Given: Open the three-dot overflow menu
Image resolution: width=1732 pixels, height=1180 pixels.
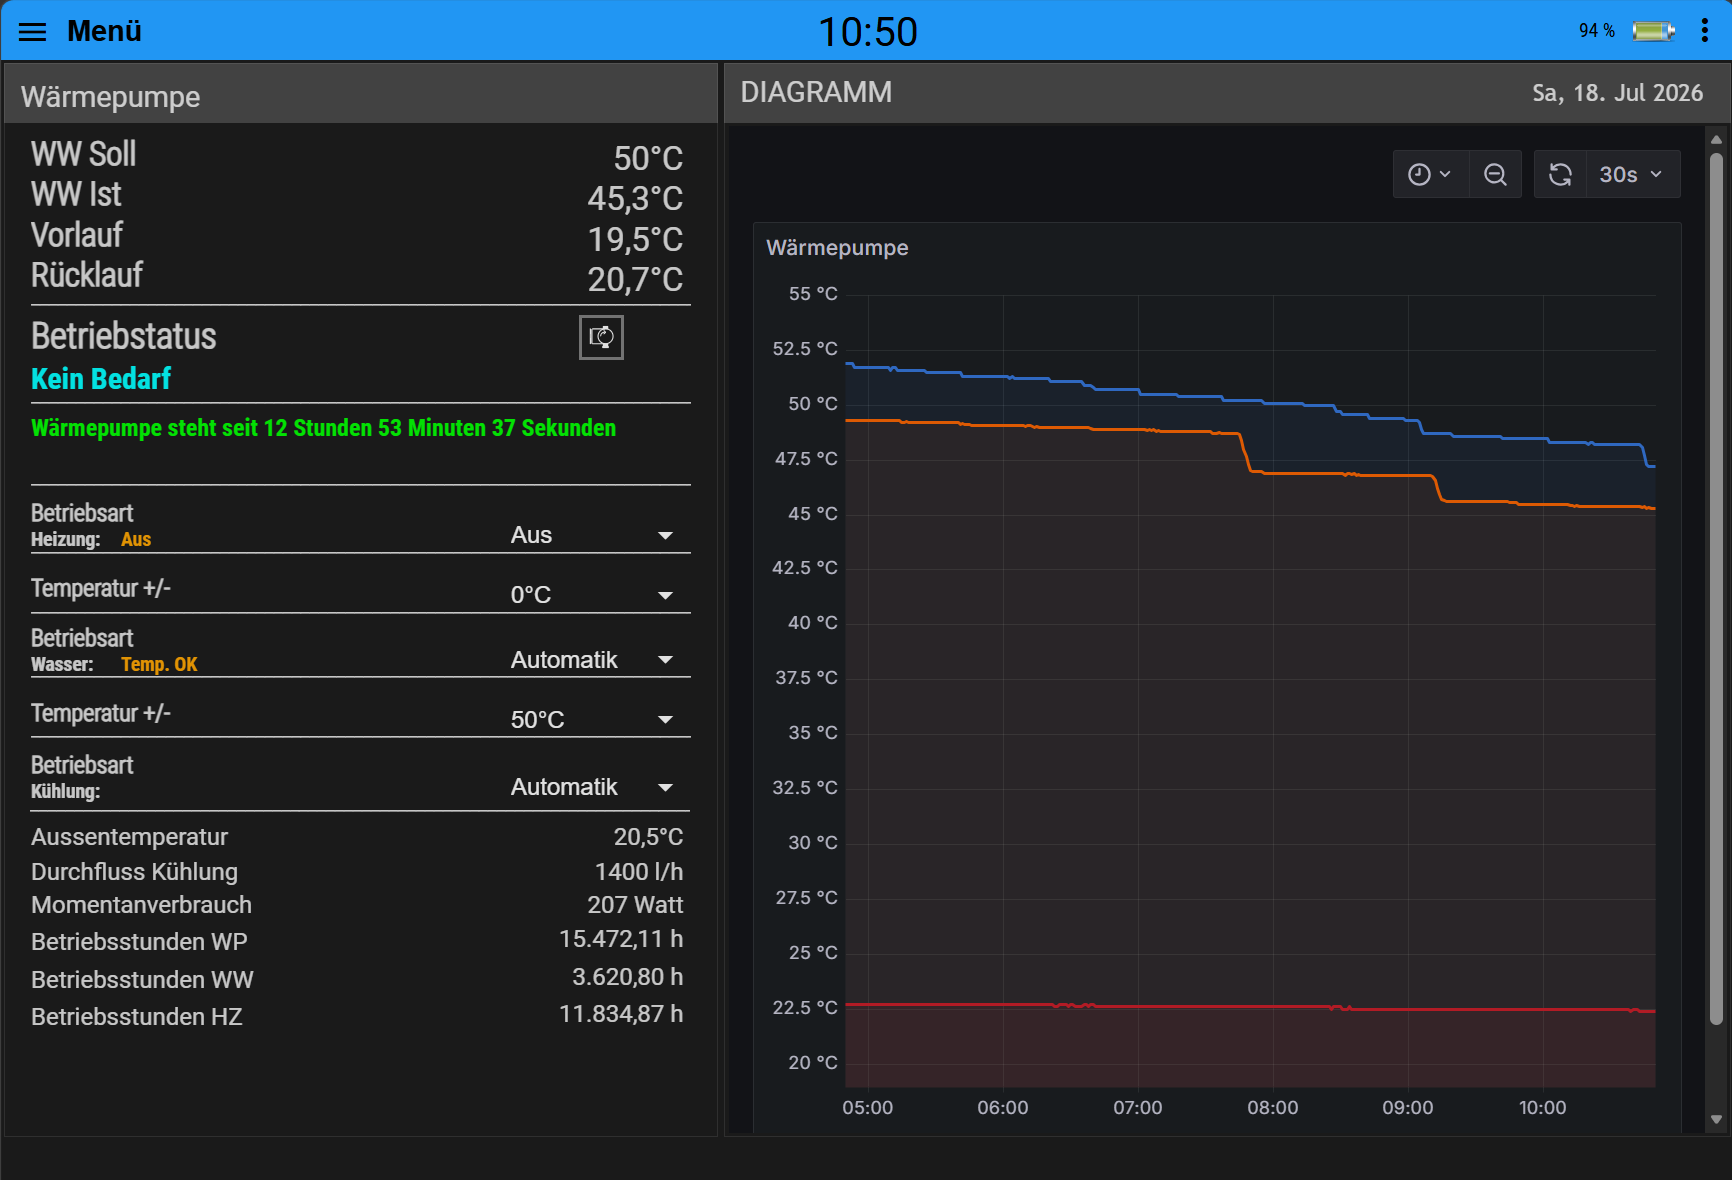Looking at the screenshot, I should coord(1705,31).
